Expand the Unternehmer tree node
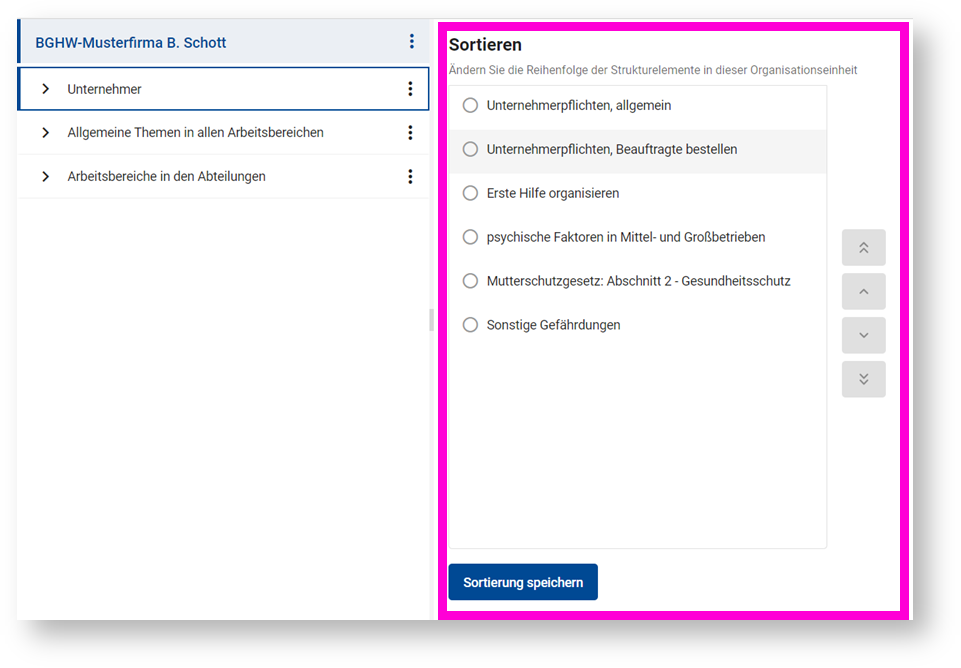 (46, 89)
